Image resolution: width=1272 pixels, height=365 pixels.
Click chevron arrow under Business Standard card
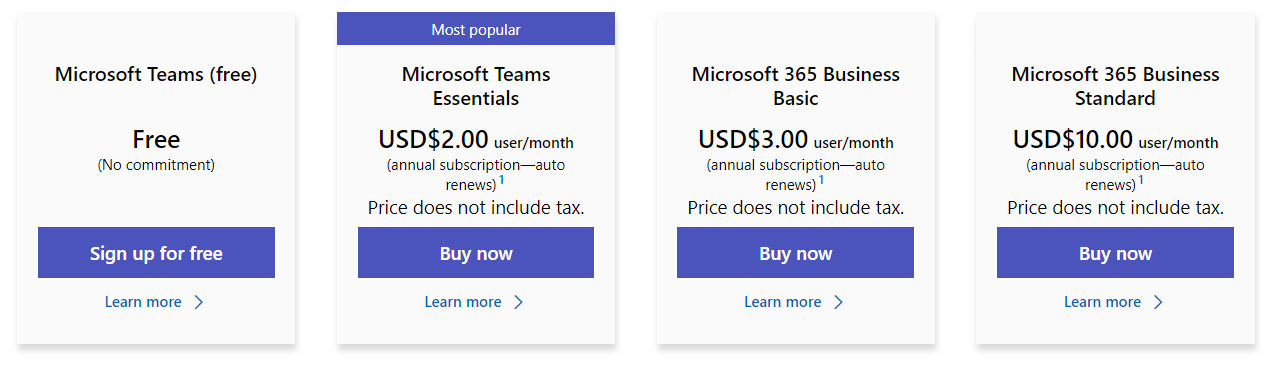[x=1158, y=302]
